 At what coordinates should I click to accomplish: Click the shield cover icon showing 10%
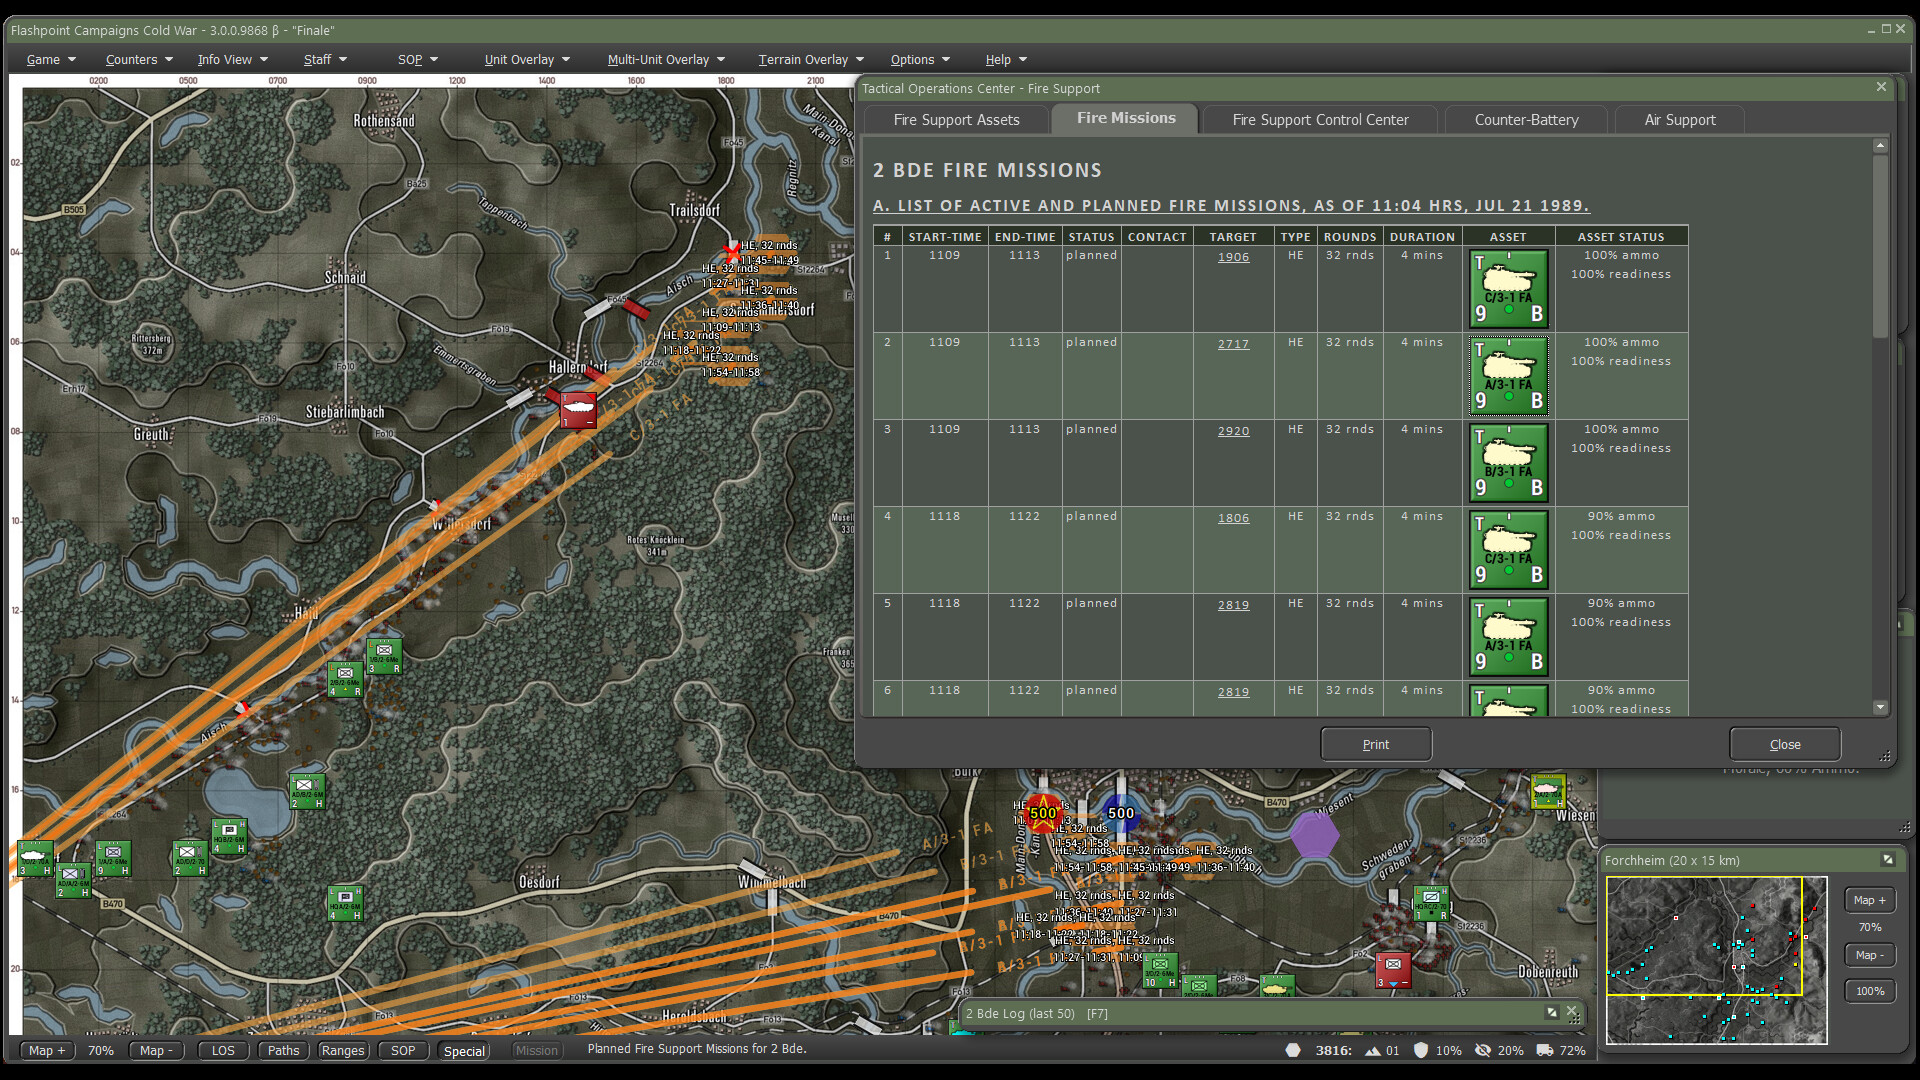point(1421,1051)
